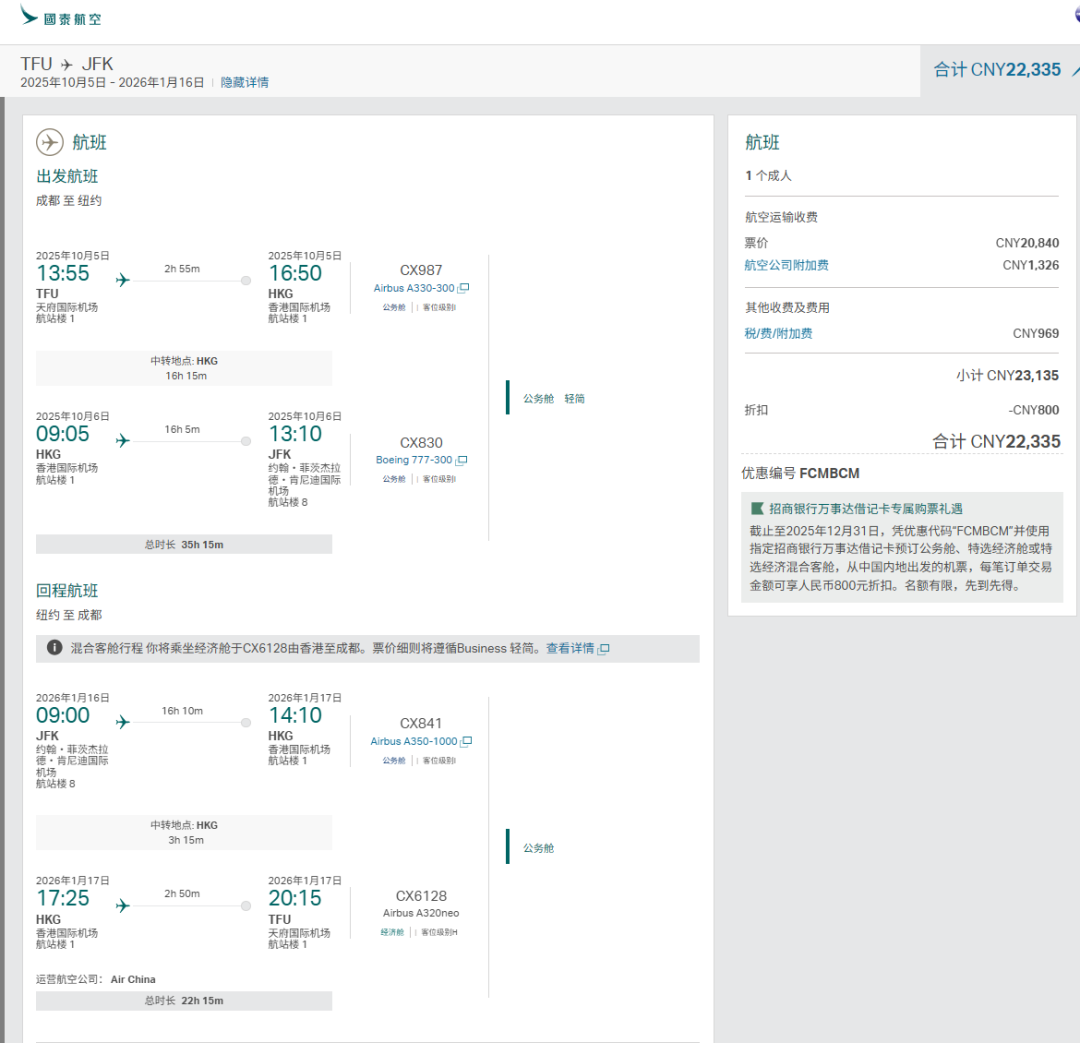Open the Airbus A350-1000 aircraft link
Image resolution: width=1080 pixels, height=1043 pixels.
[413, 742]
